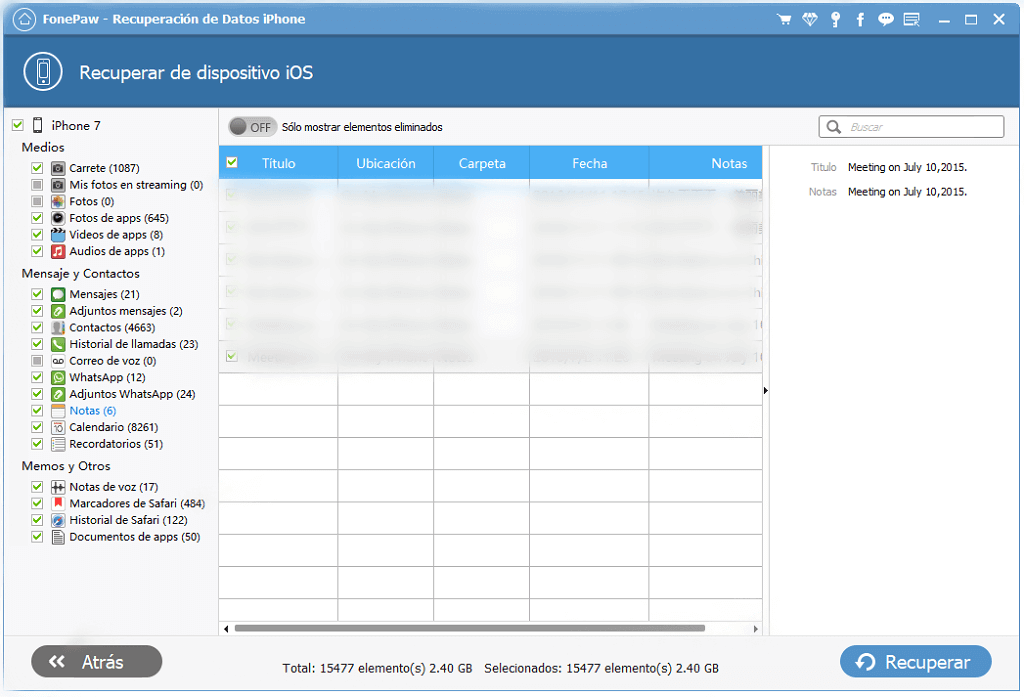This screenshot has height=697, width=1024.
Task: Sort table by Notas column
Action: pos(706,163)
